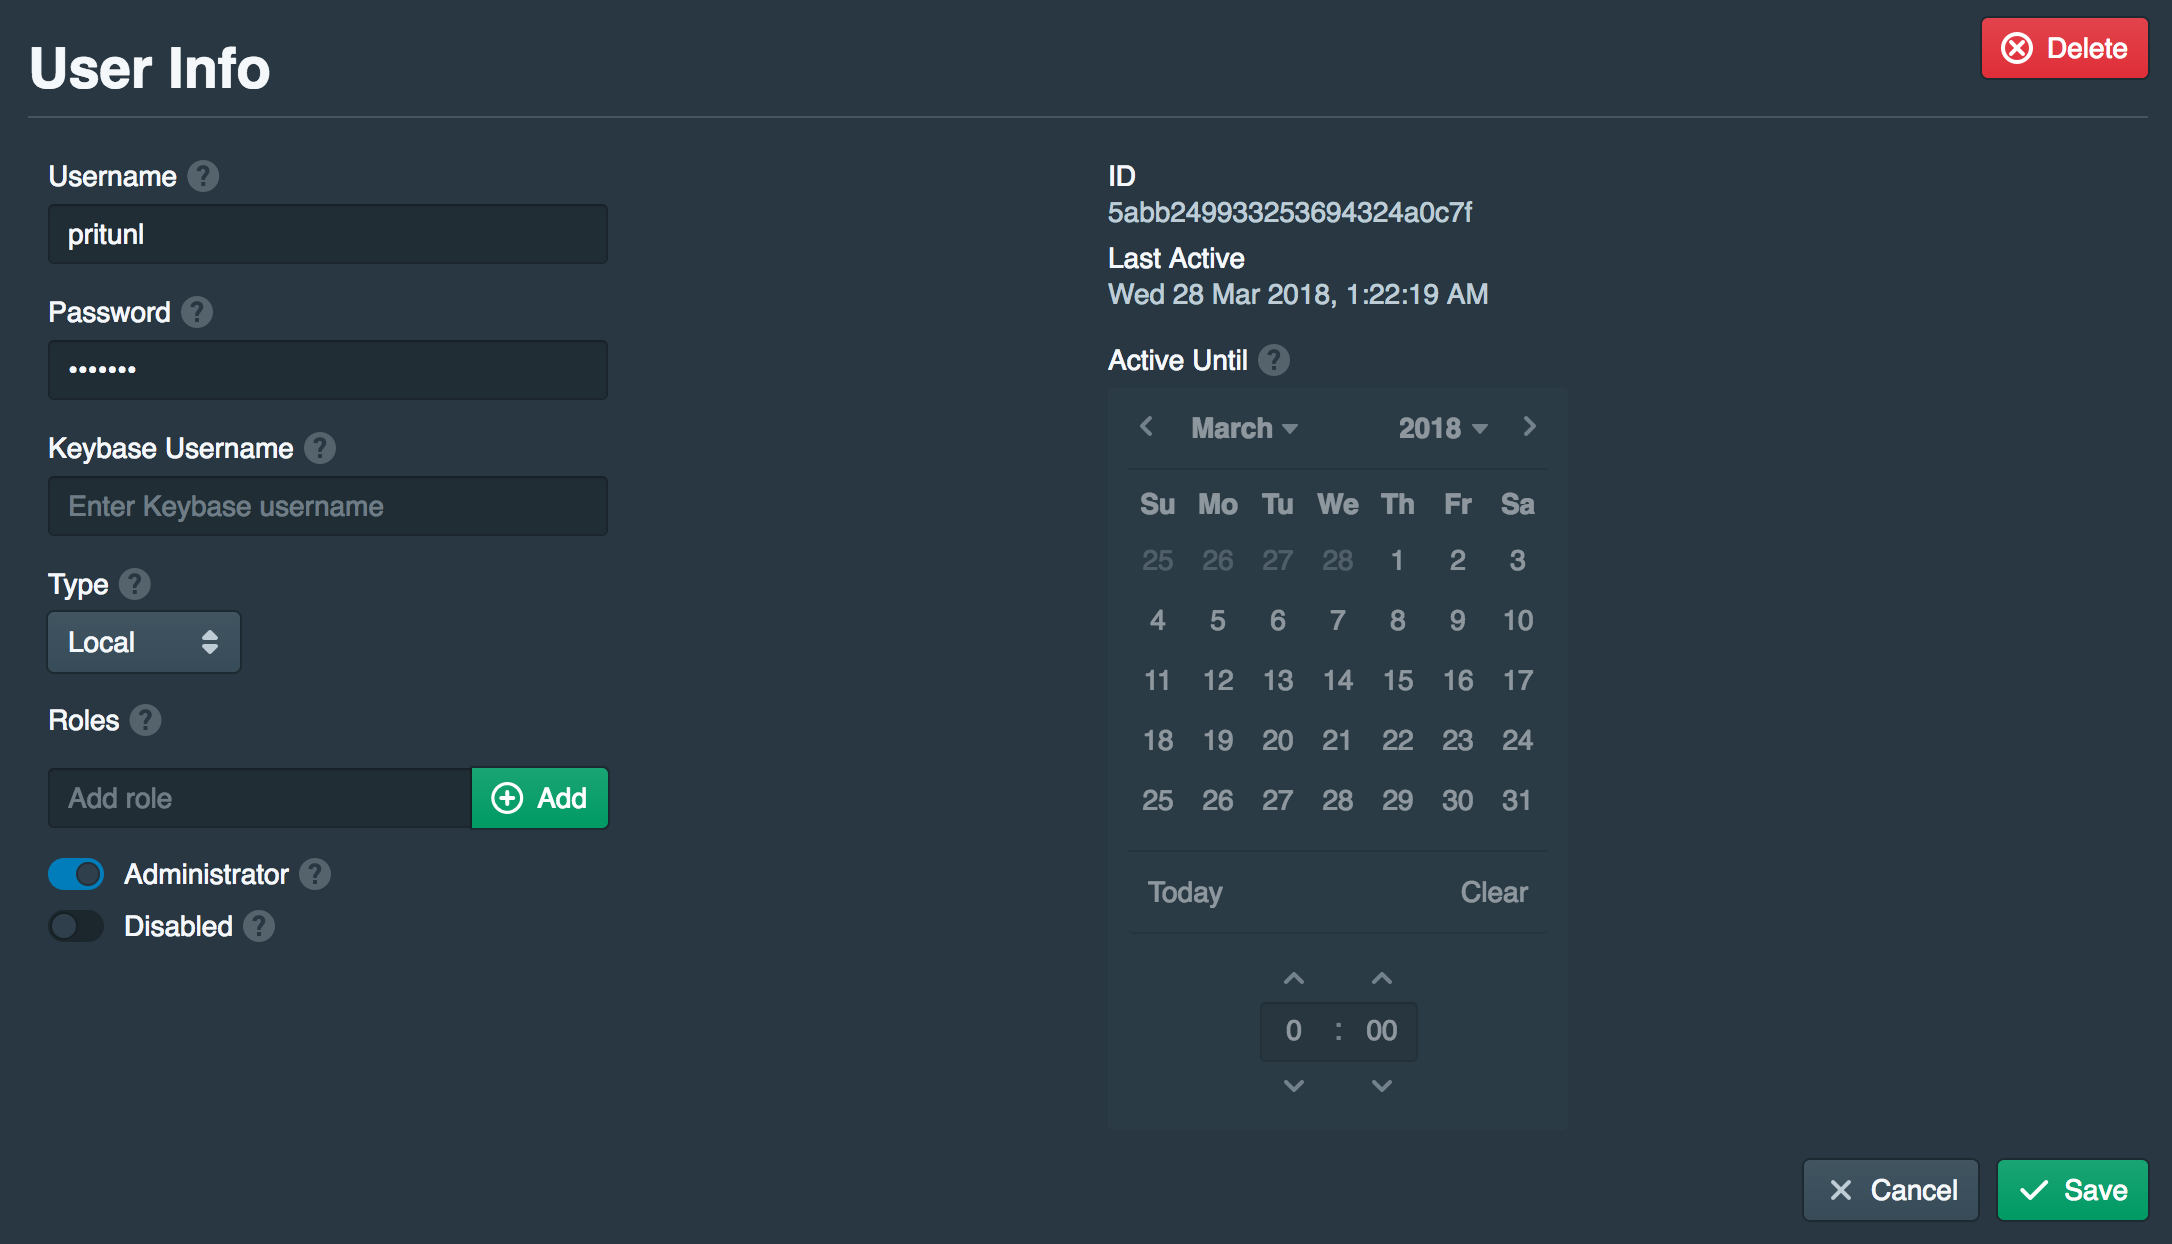Viewport: 2172px width, 1244px height.
Task: Select the minutes value 00 field
Action: 1382,1031
